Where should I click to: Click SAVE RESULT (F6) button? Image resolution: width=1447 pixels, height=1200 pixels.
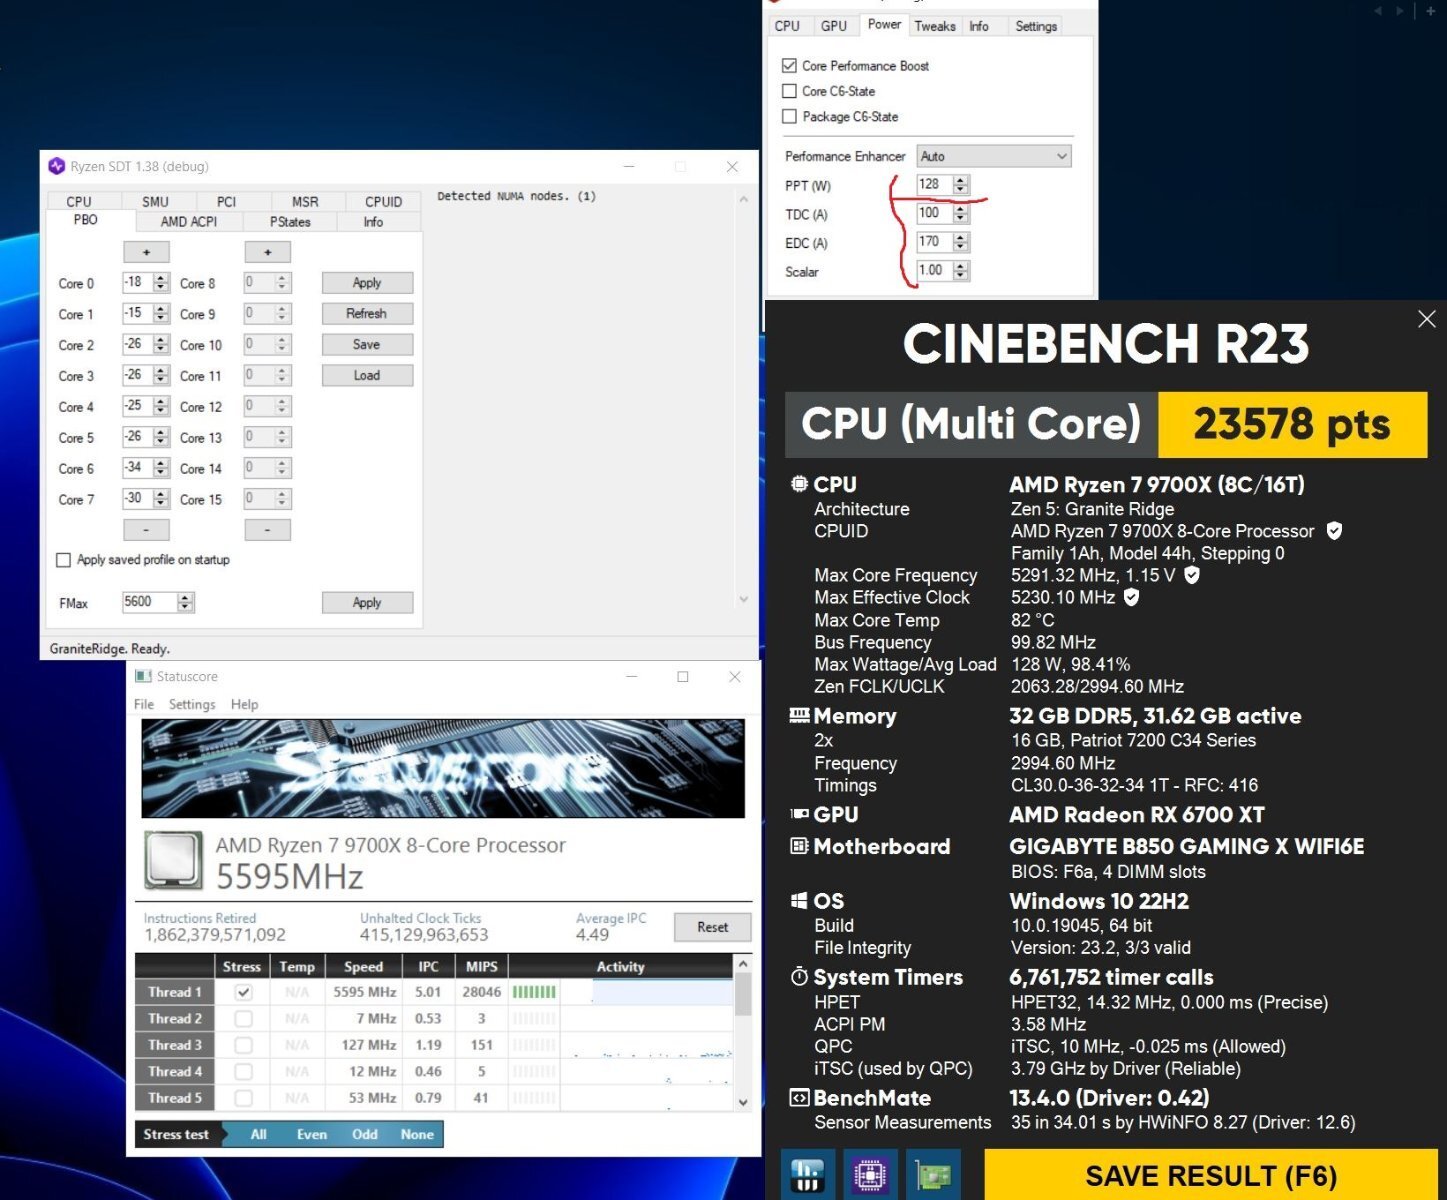[1211, 1174]
